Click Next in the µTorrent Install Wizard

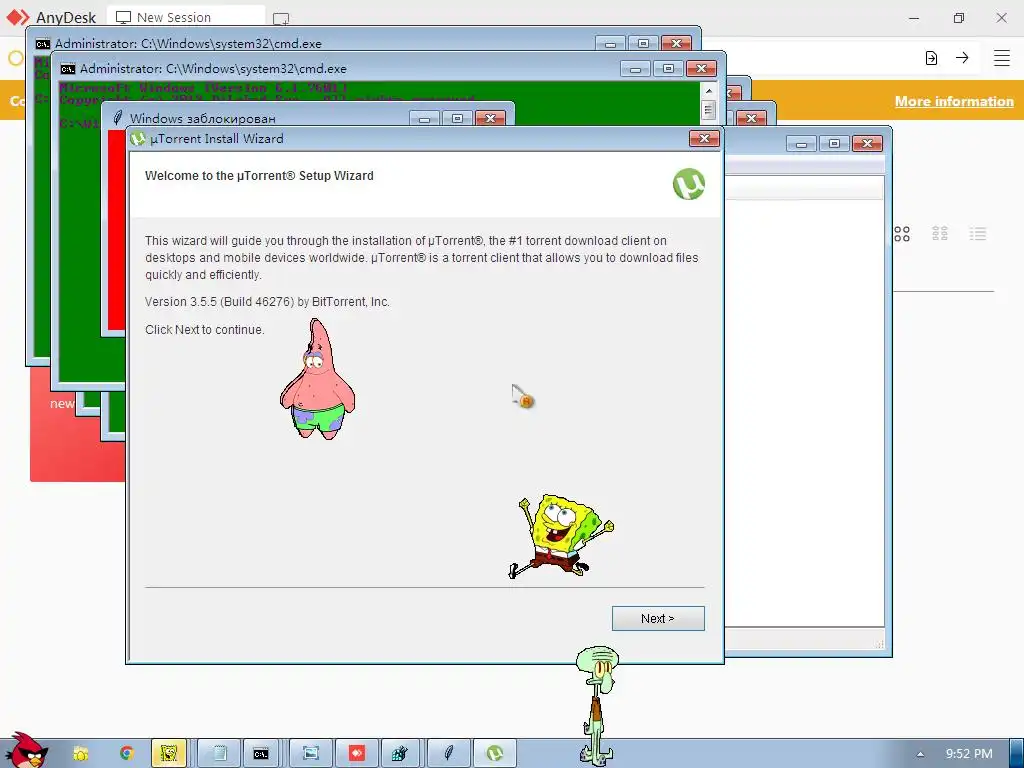point(658,618)
